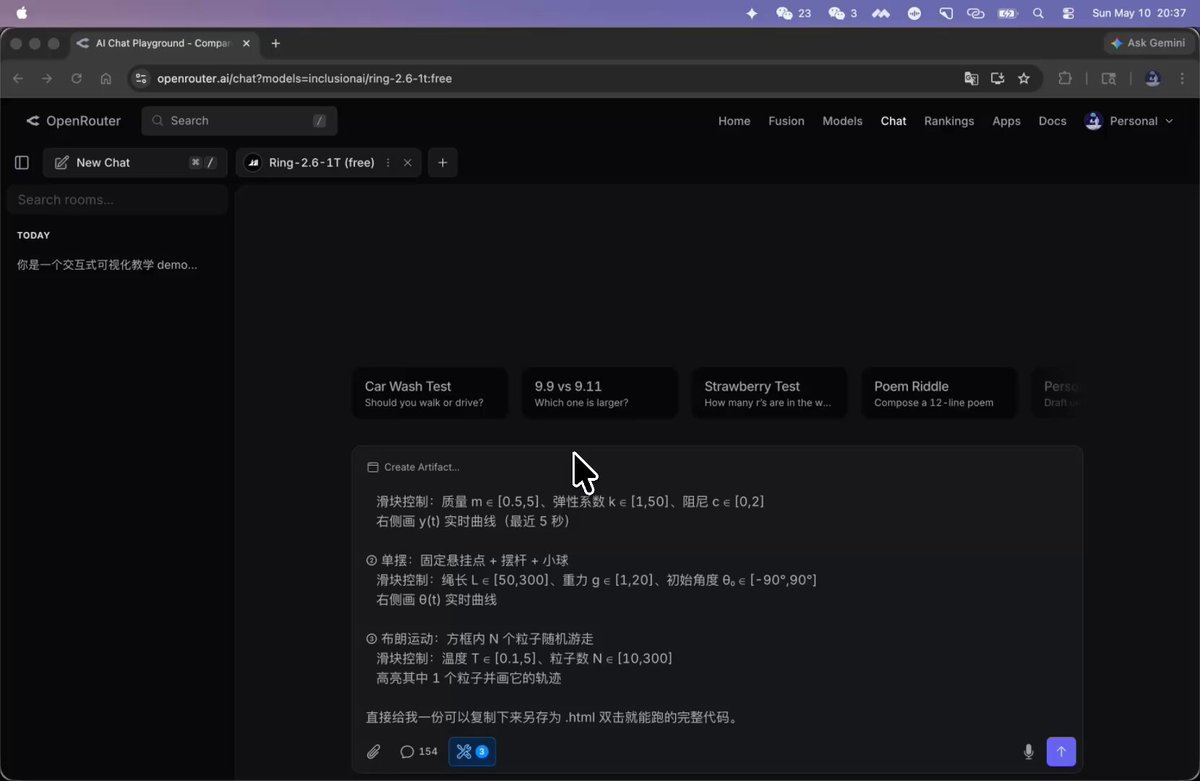Open the existing chat room in sidebar
1200x781 pixels.
[107, 265]
